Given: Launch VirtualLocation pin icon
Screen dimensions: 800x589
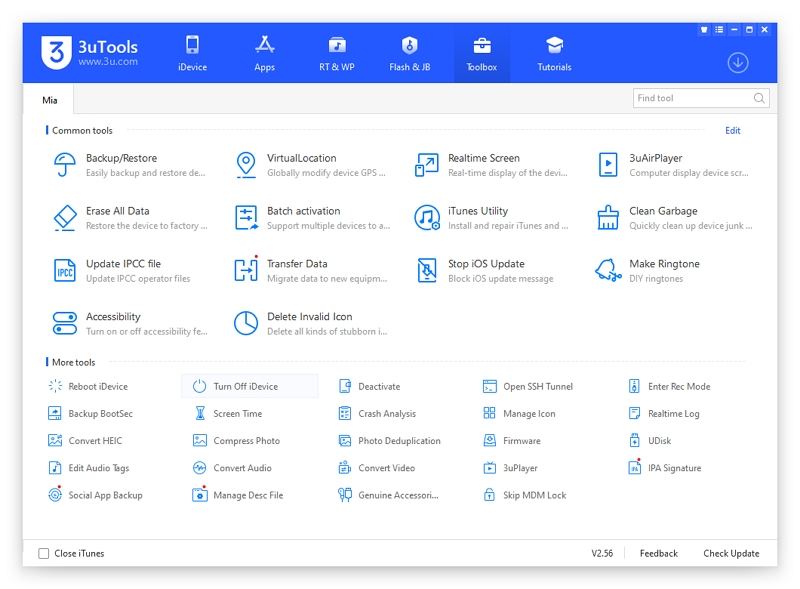Looking at the screenshot, I should (246, 165).
